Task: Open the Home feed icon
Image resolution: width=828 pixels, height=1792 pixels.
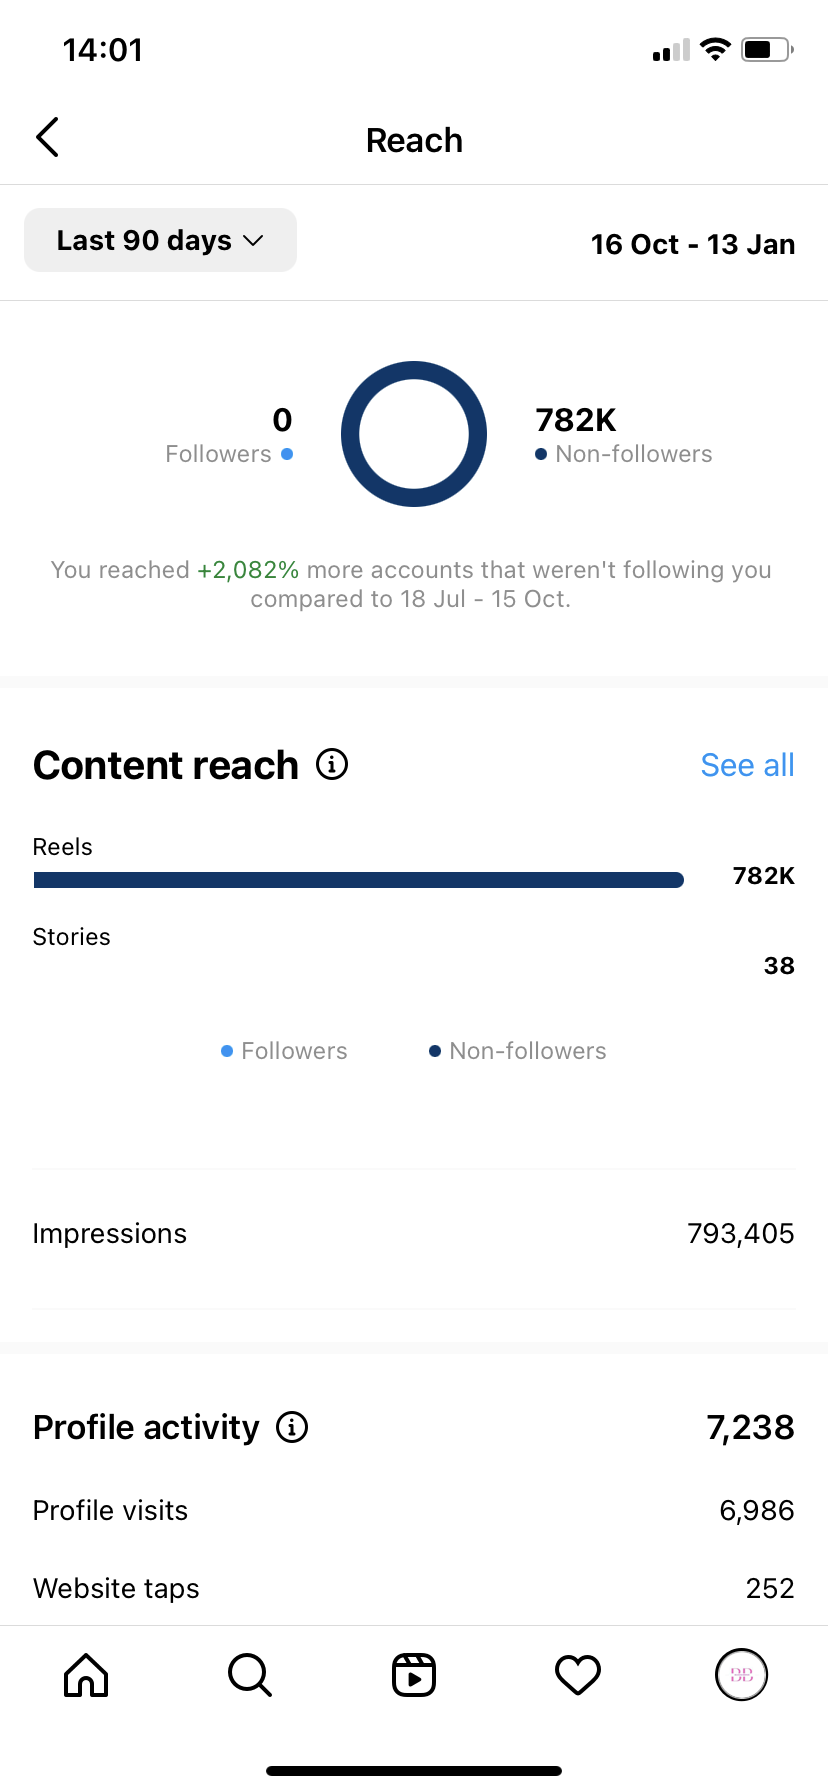Action: pos(86,1675)
